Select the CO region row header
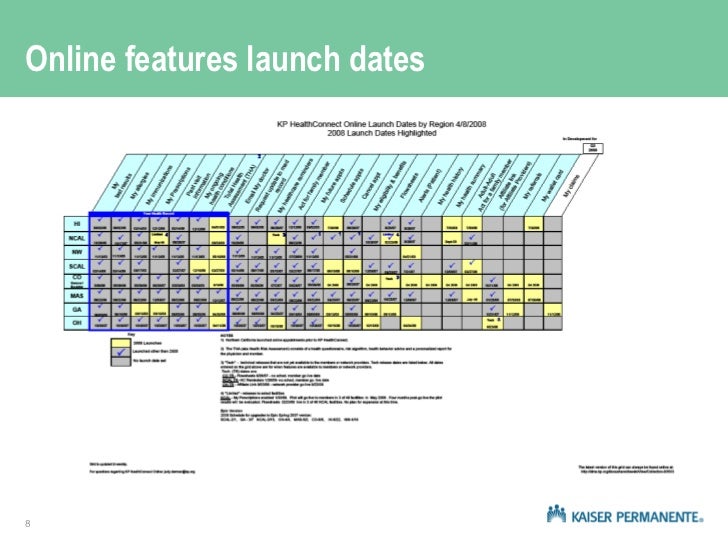This screenshot has width=728, height=546. (77, 281)
